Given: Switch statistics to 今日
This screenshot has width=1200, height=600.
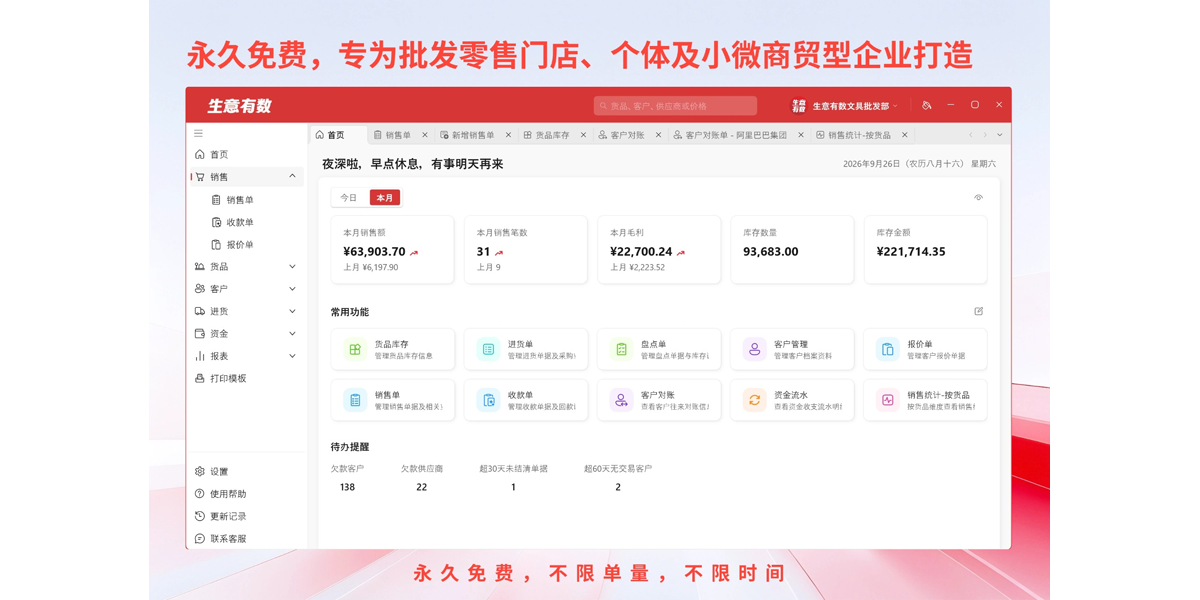Looking at the screenshot, I should [x=348, y=198].
